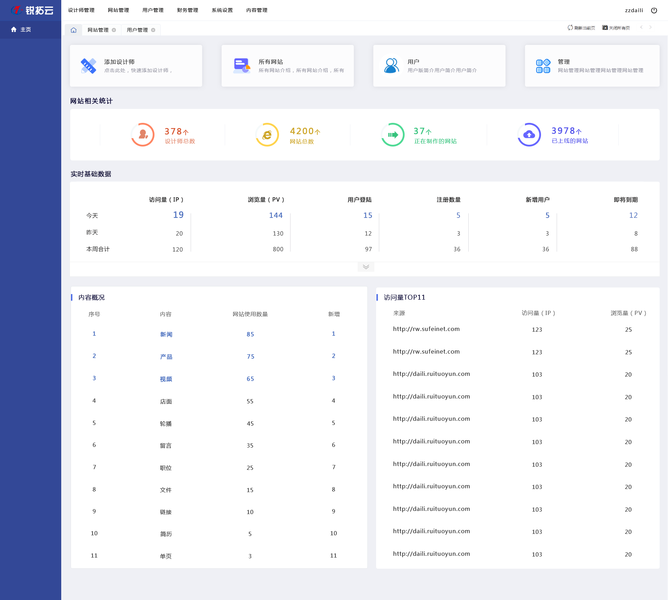Click the people icon on 用户 card

pos(392,66)
